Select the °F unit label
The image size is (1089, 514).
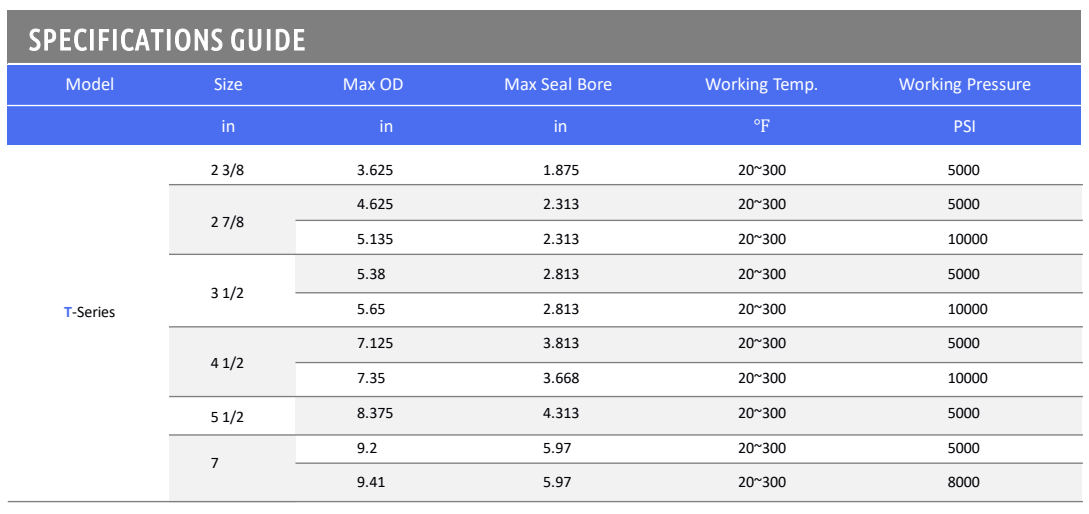click(x=761, y=127)
